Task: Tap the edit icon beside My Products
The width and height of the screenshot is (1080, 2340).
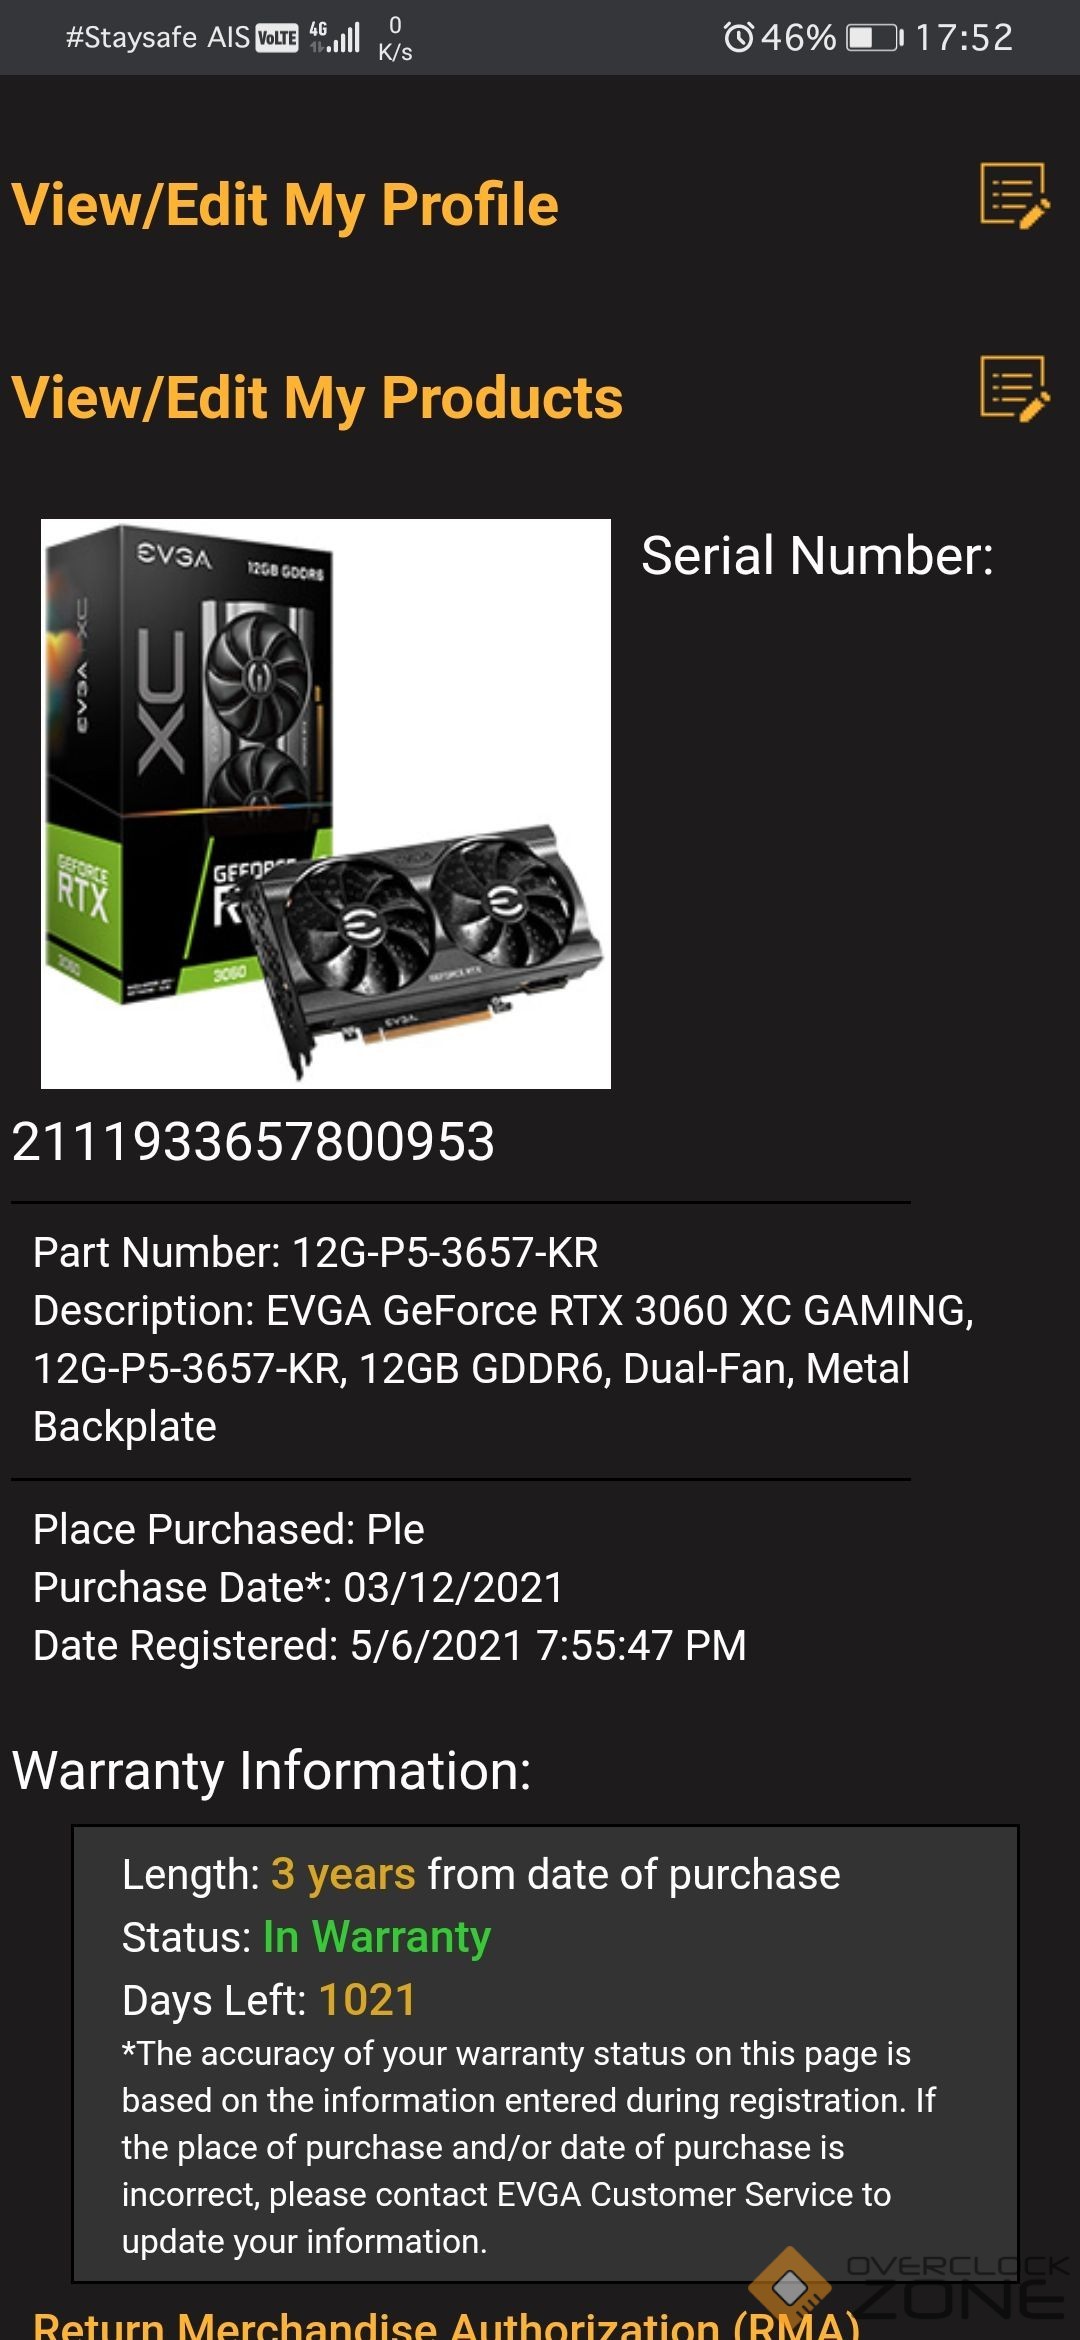Action: (x=1015, y=389)
